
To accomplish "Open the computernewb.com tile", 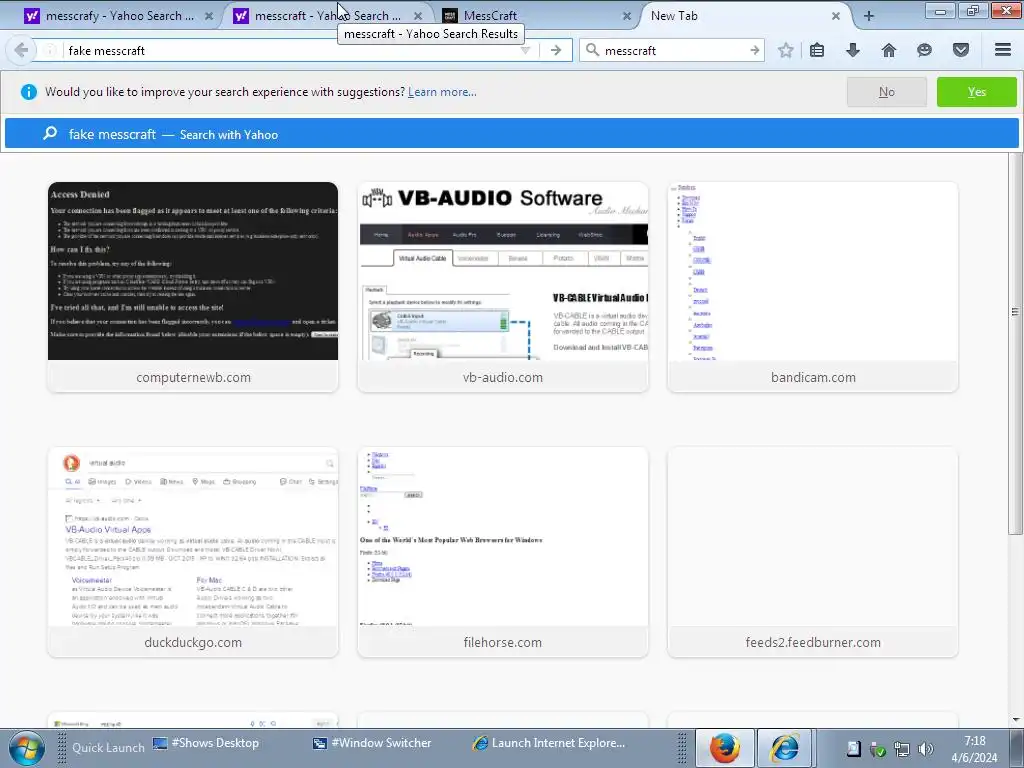I will pos(193,287).
